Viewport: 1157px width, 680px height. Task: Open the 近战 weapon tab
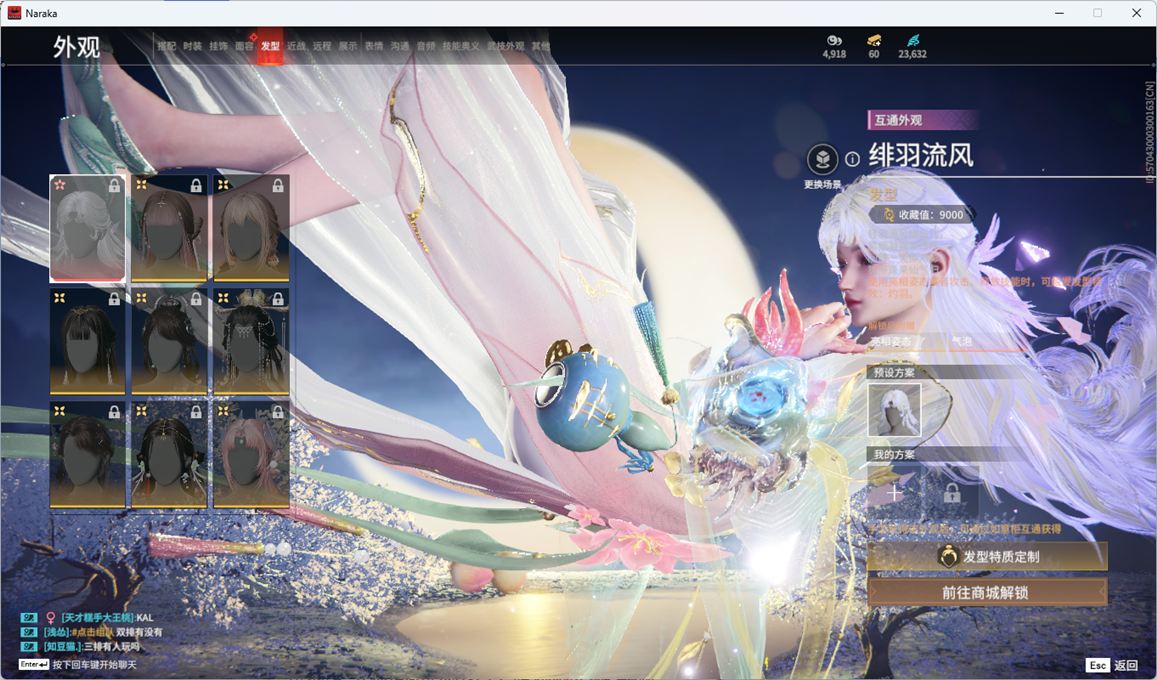[296, 46]
